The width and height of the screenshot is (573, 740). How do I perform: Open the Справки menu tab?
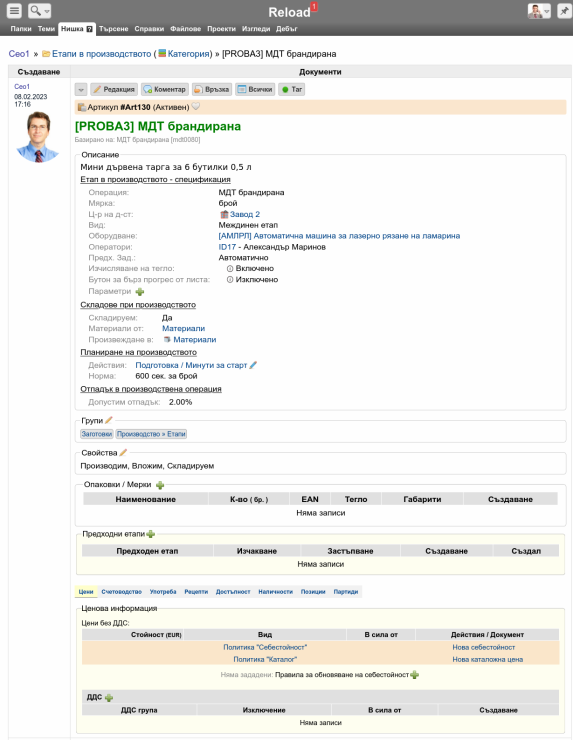point(149,29)
